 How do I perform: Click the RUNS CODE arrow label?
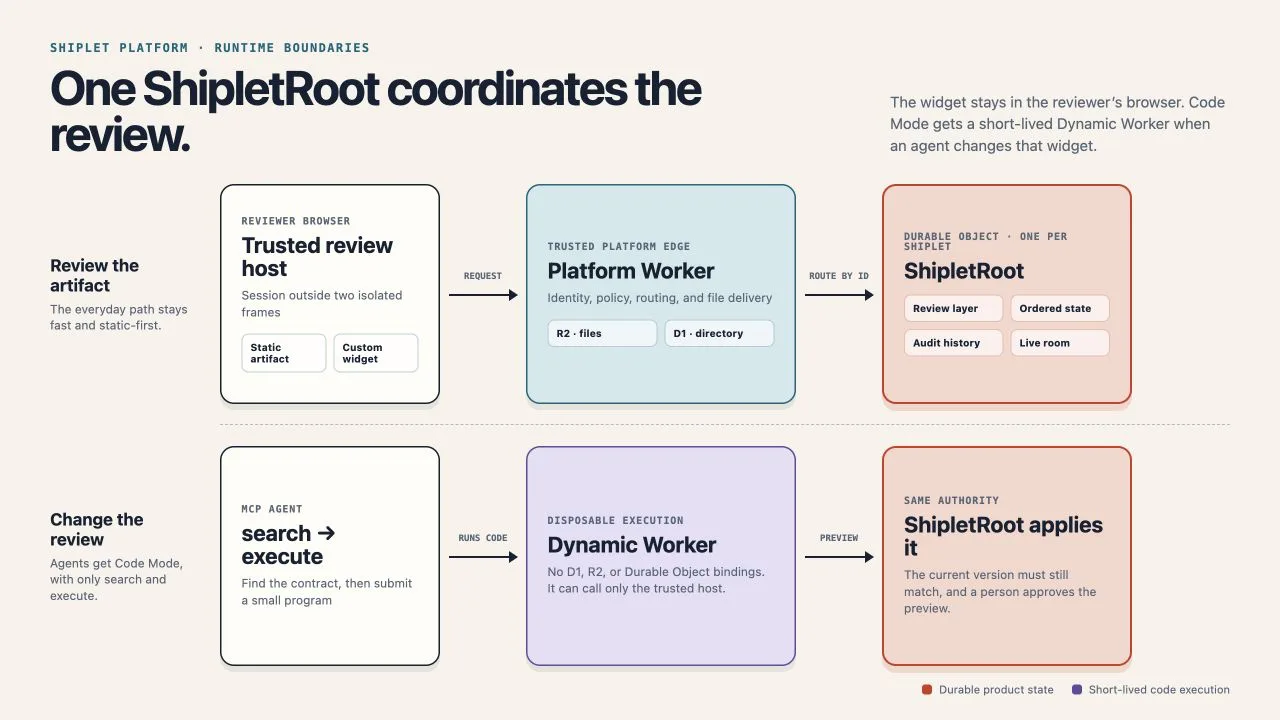(483, 538)
